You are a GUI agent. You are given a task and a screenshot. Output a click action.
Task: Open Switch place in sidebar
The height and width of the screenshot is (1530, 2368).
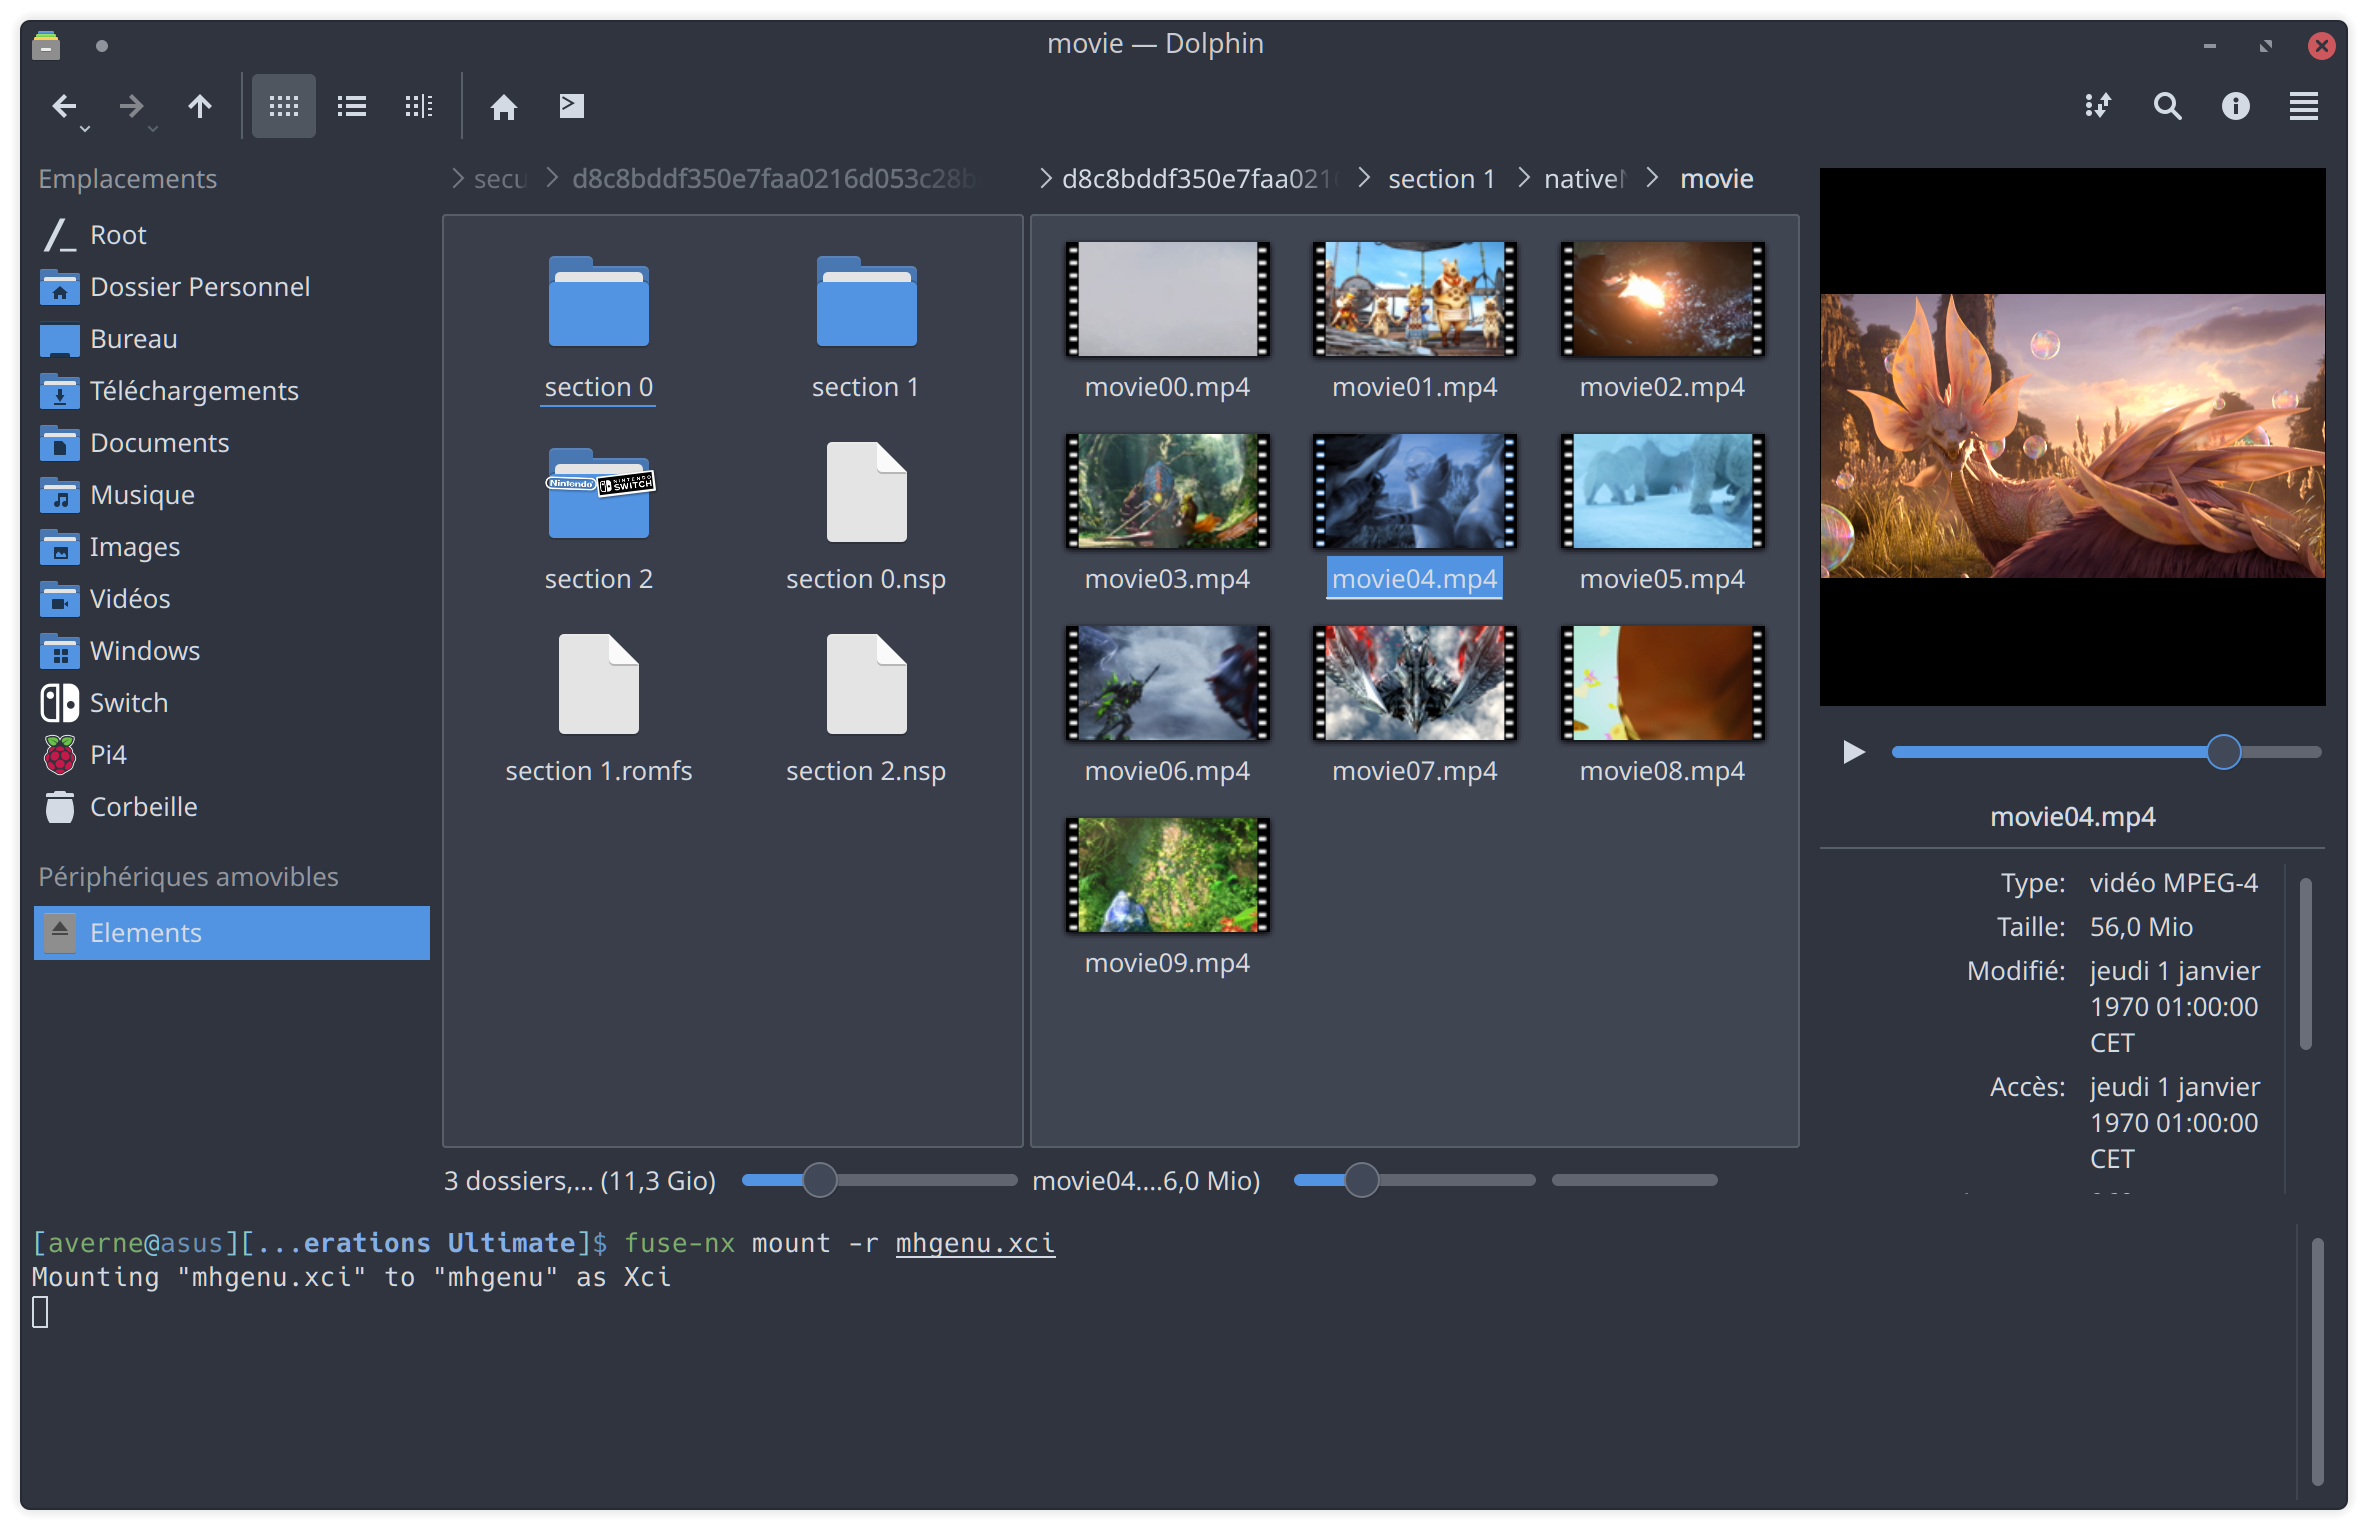pyautogui.click(x=232, y=703)
